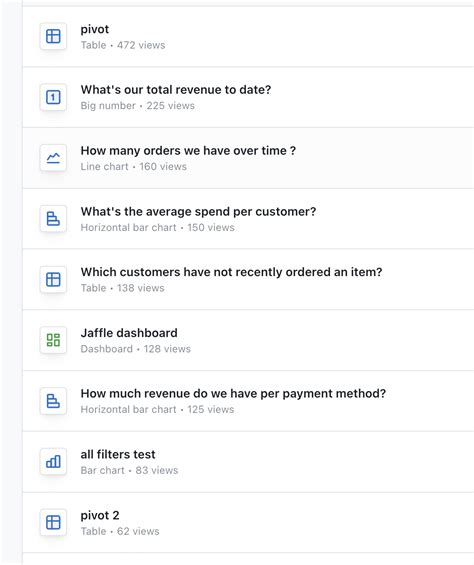Click the table icon beside pivot 2
The image size is (474, 565).
click(53, 522)
